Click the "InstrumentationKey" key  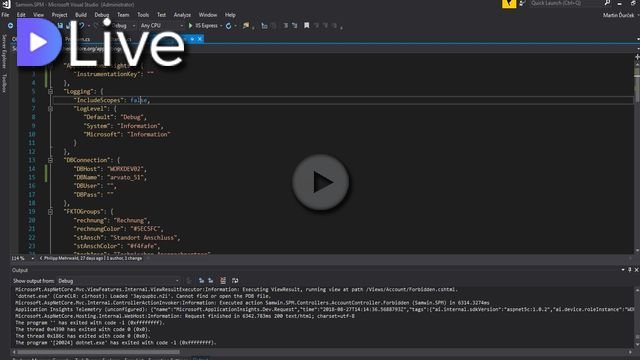[108, 74]
